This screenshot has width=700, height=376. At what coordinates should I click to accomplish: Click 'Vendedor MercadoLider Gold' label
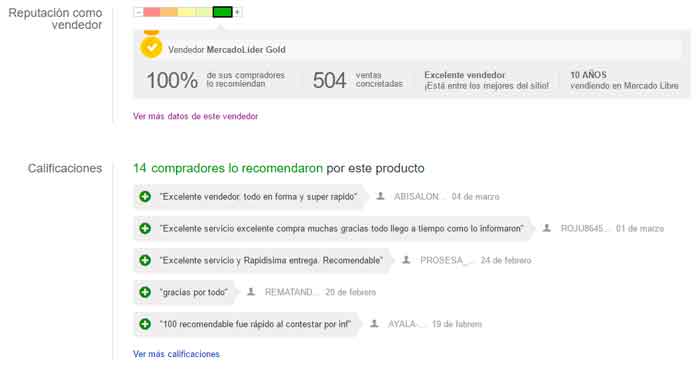[x=227, y=50]
